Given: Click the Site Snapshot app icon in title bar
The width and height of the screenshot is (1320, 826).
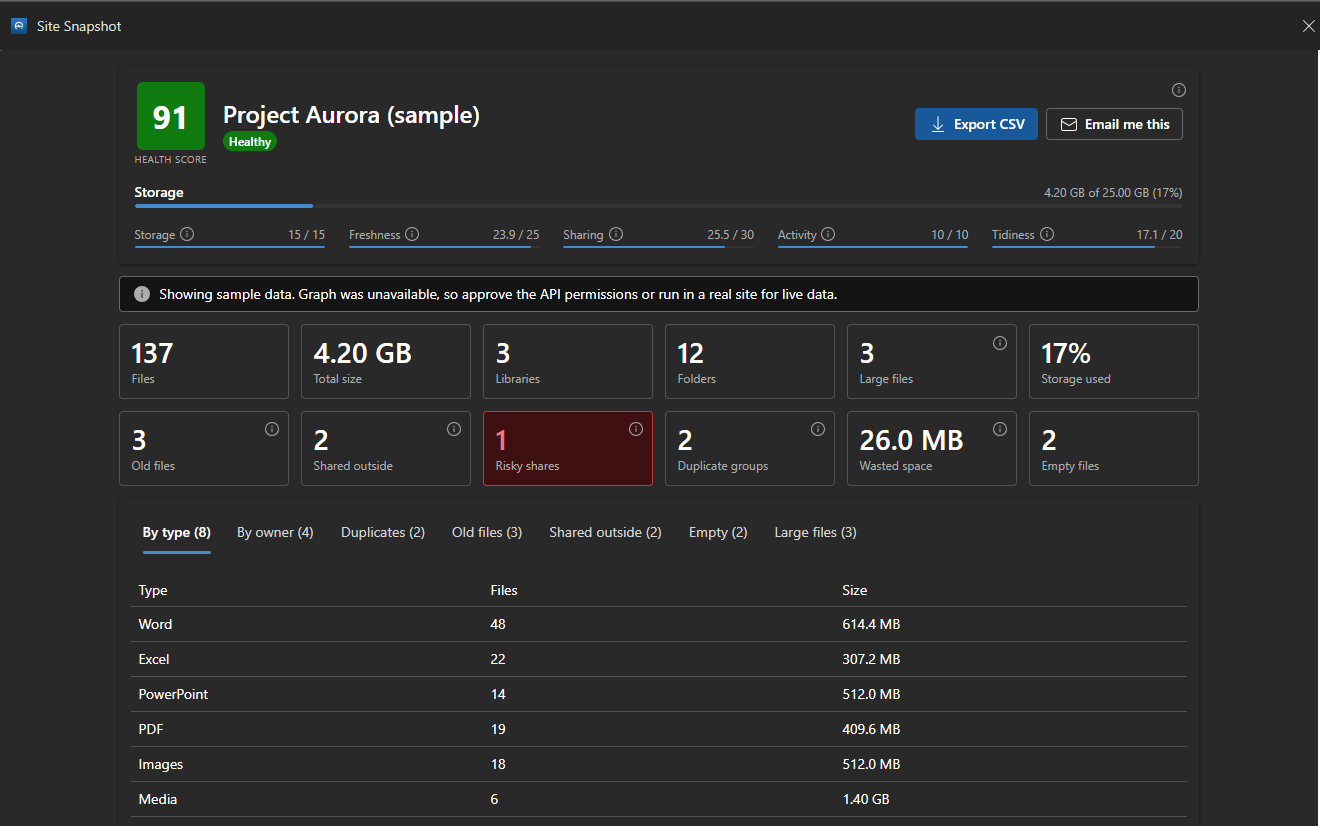Looking at the screenshot, I should point(19,26).
